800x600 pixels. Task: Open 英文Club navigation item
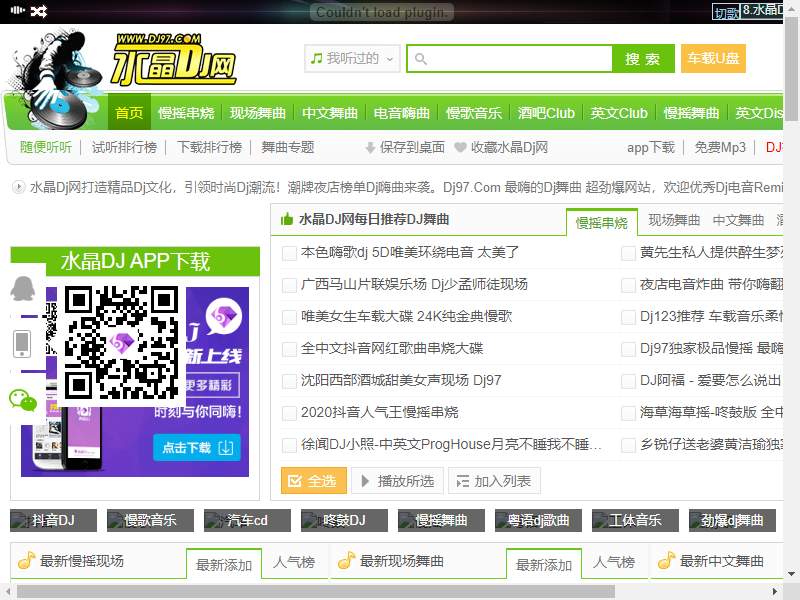(618, 113)
